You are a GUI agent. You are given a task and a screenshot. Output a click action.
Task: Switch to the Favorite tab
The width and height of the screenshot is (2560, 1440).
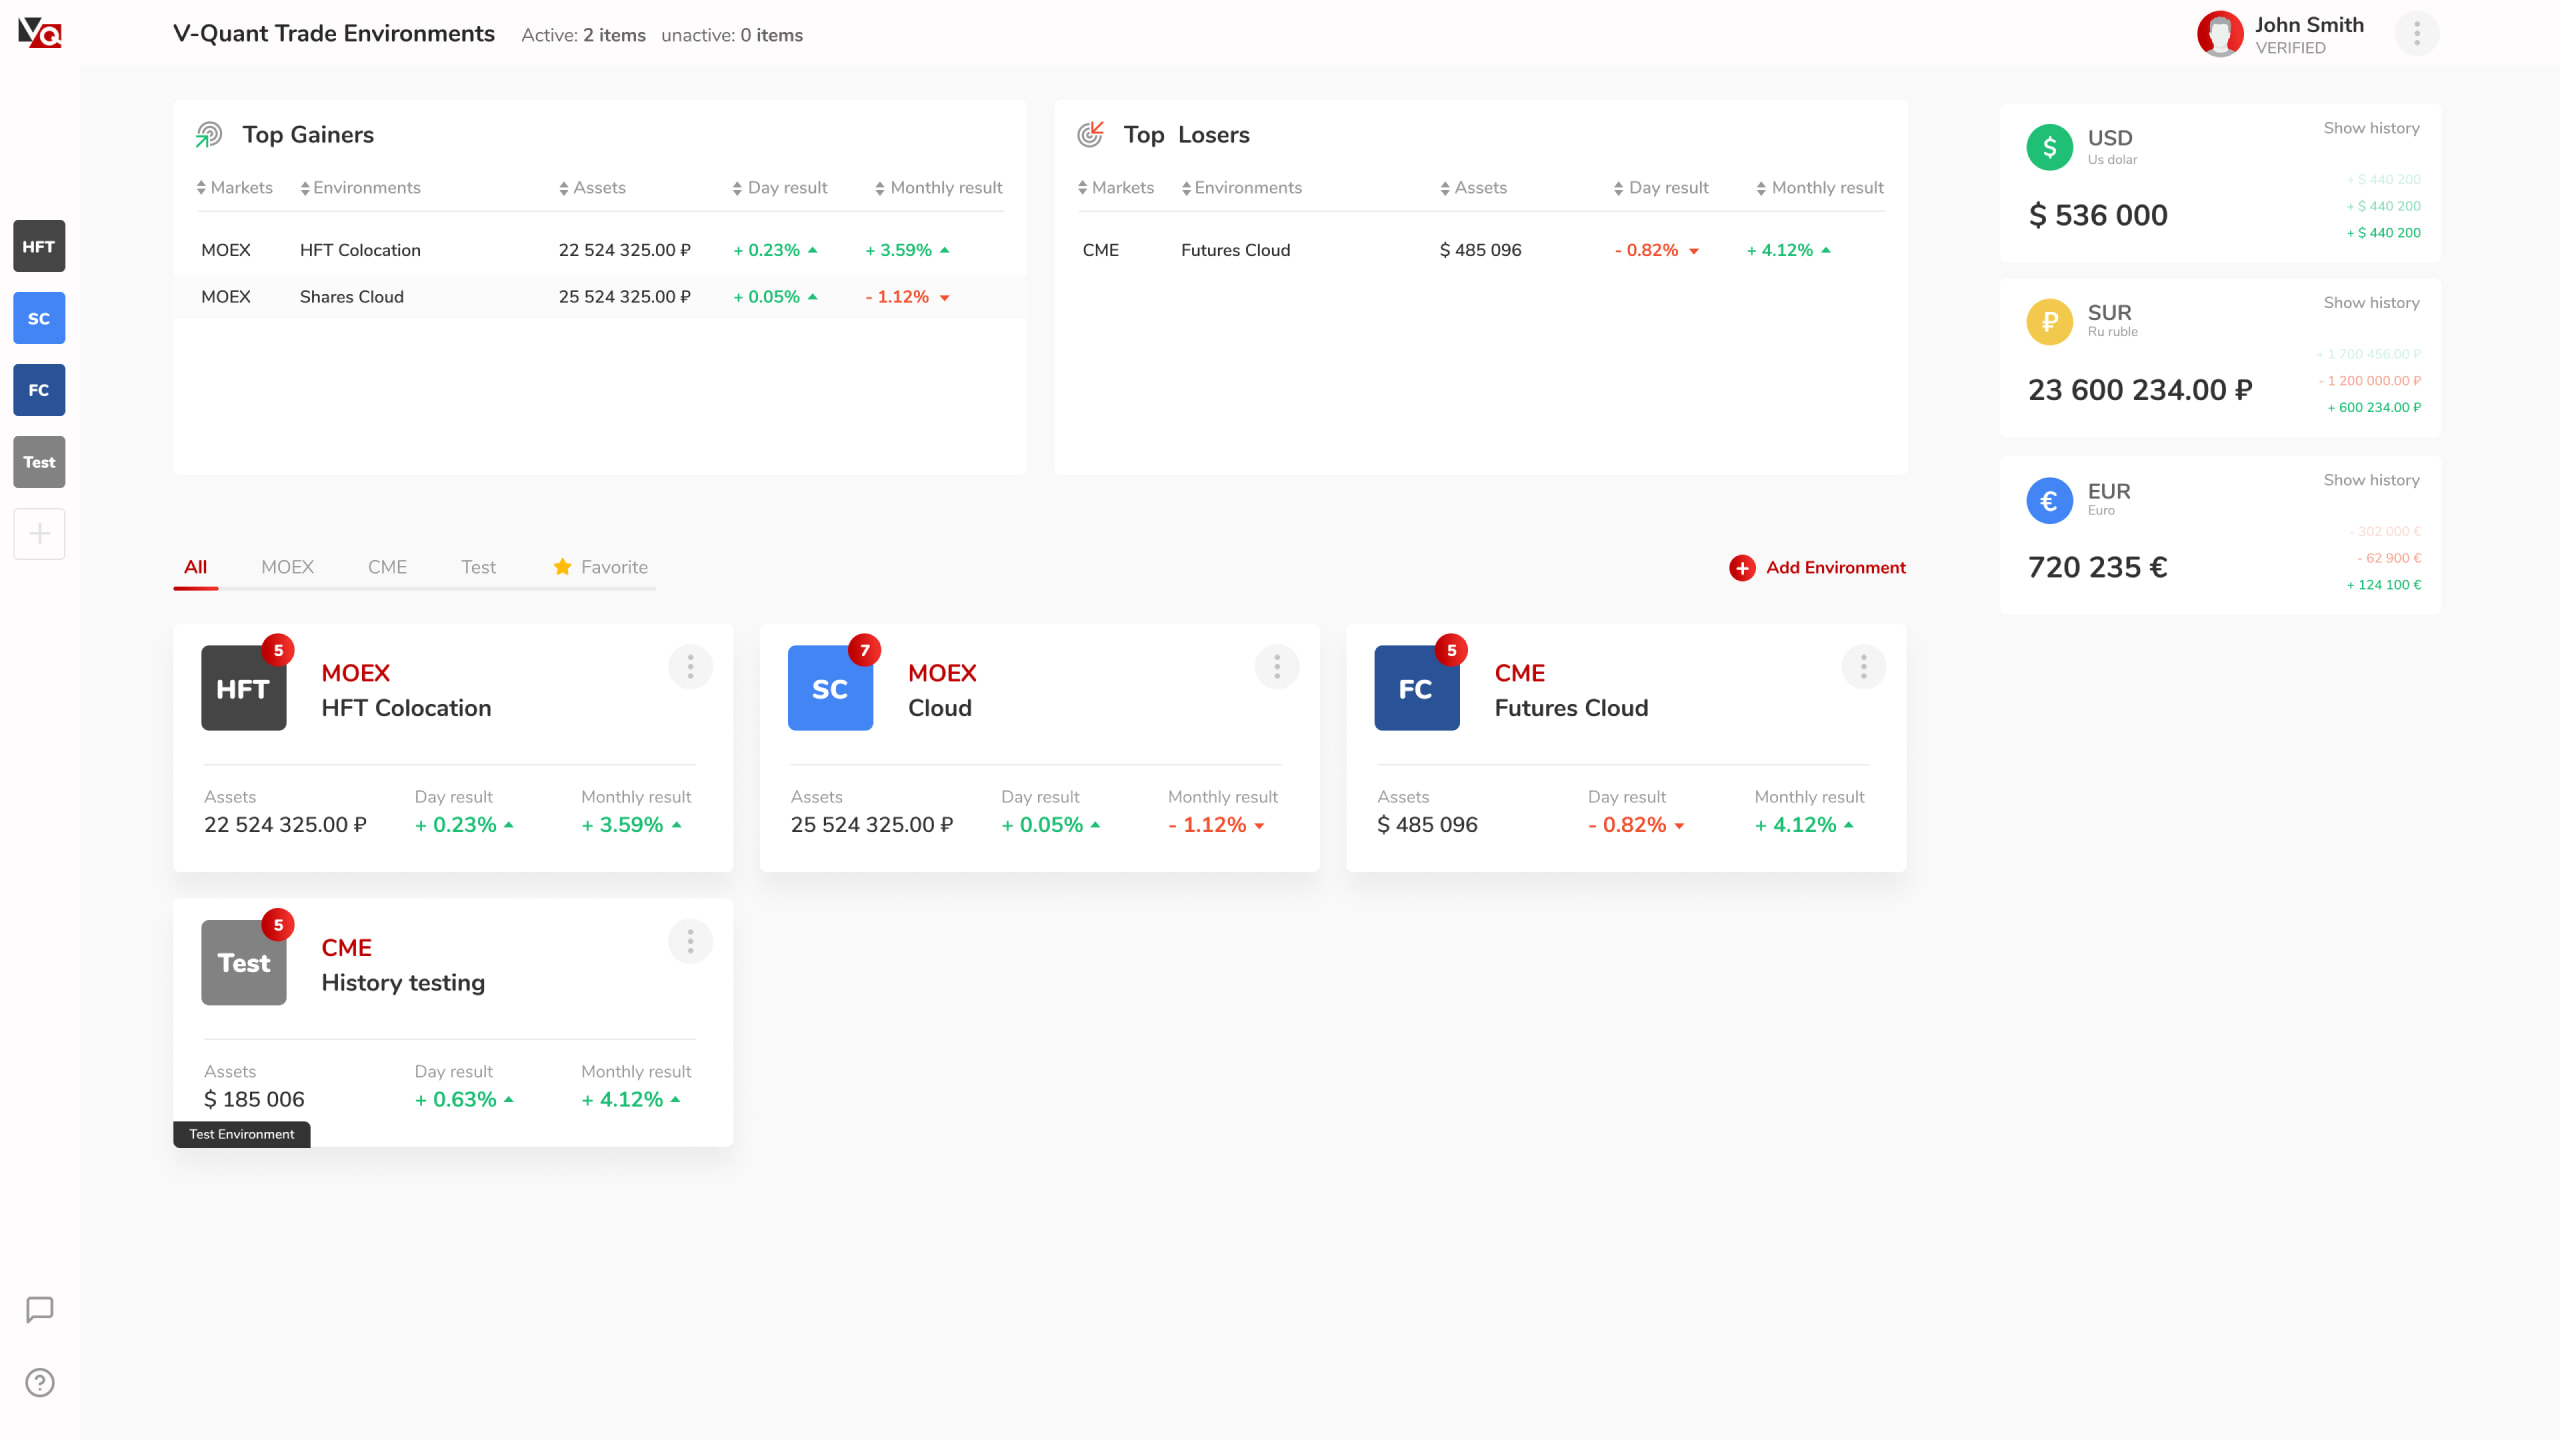(601, 567)
